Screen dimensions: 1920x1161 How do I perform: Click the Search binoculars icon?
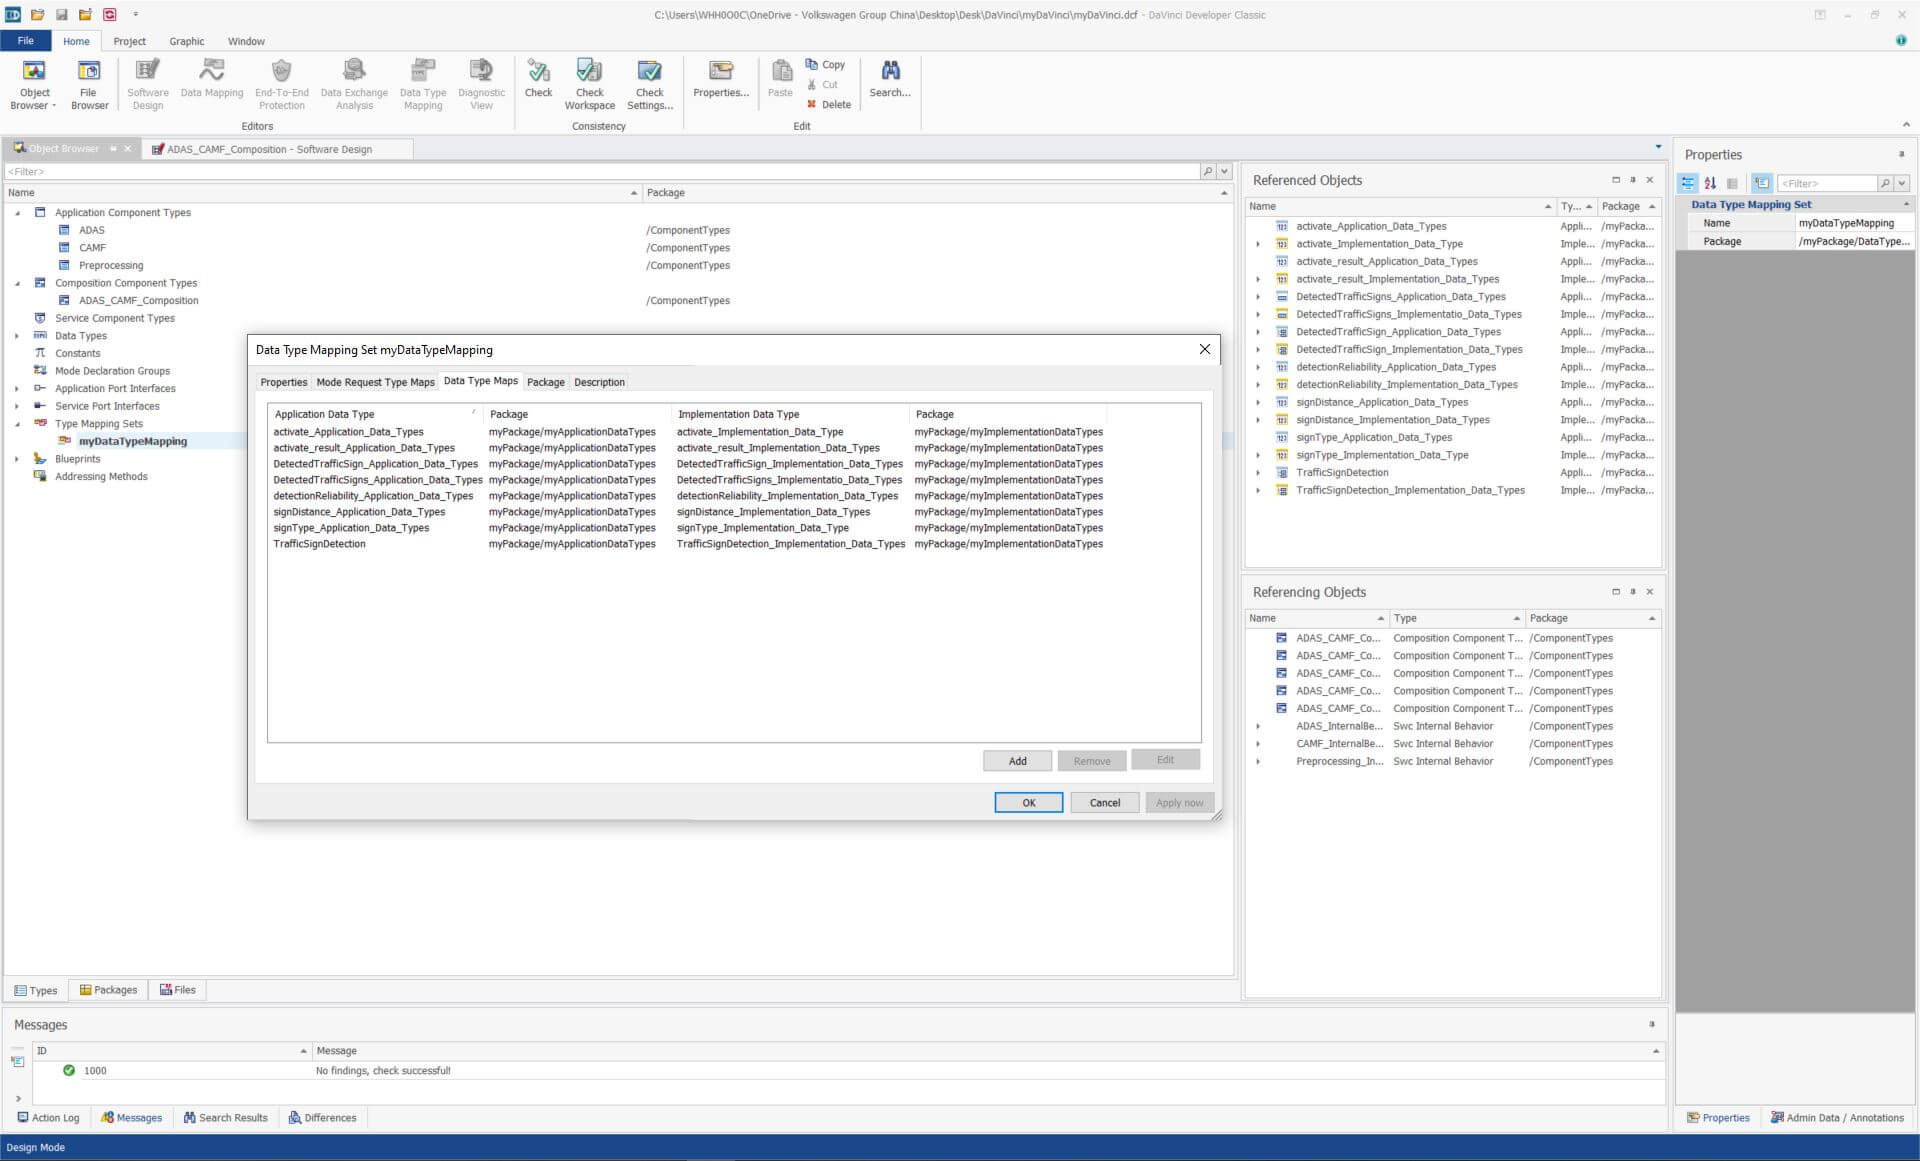pos(889,79)
